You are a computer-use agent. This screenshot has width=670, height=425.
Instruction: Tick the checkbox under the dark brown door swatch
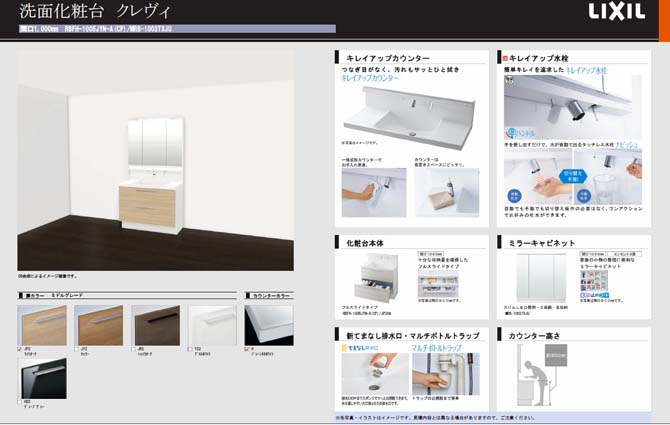coord(133,349)
